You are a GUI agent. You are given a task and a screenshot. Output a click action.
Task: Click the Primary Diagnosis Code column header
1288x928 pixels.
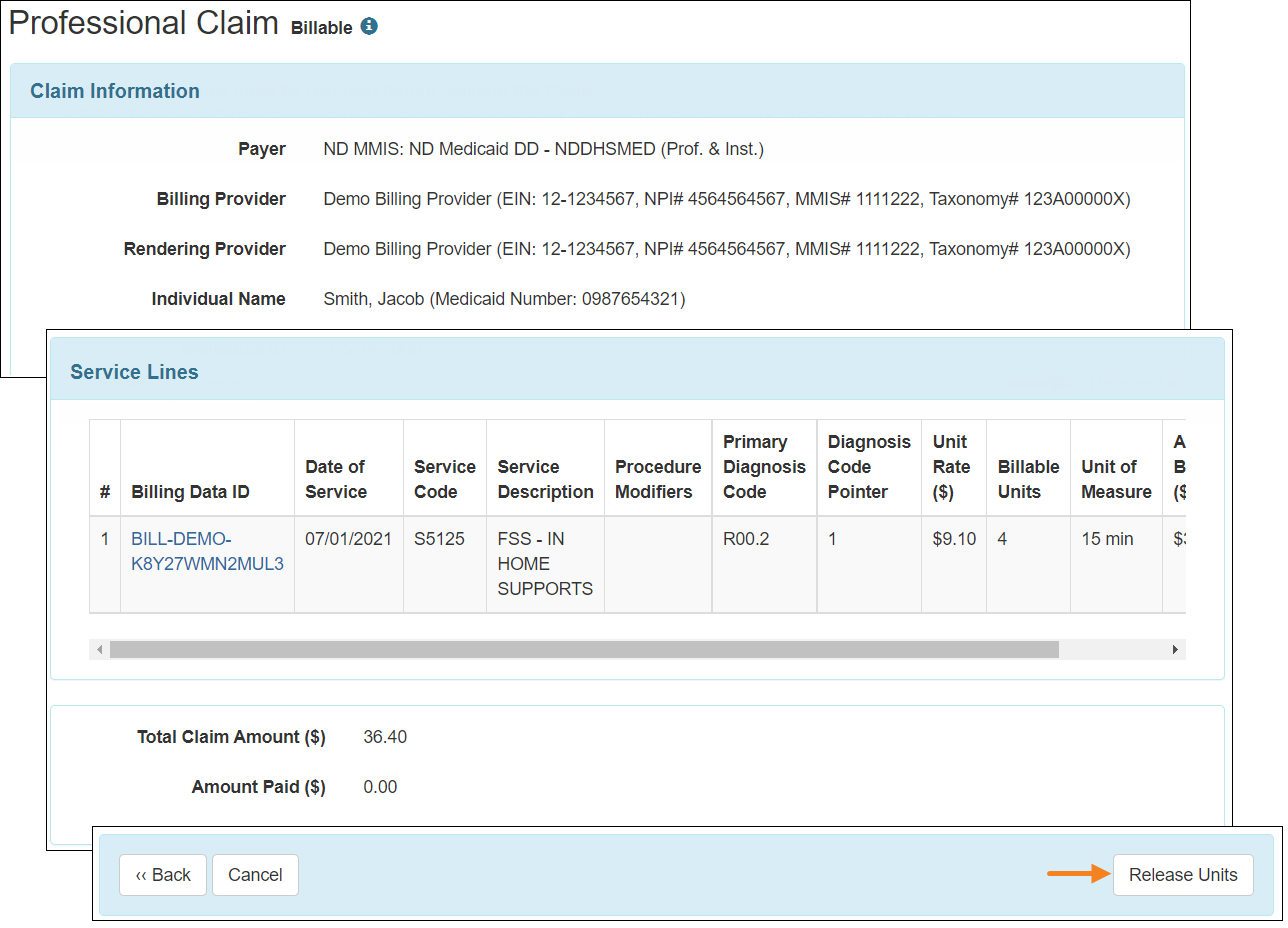coord(764,467)
